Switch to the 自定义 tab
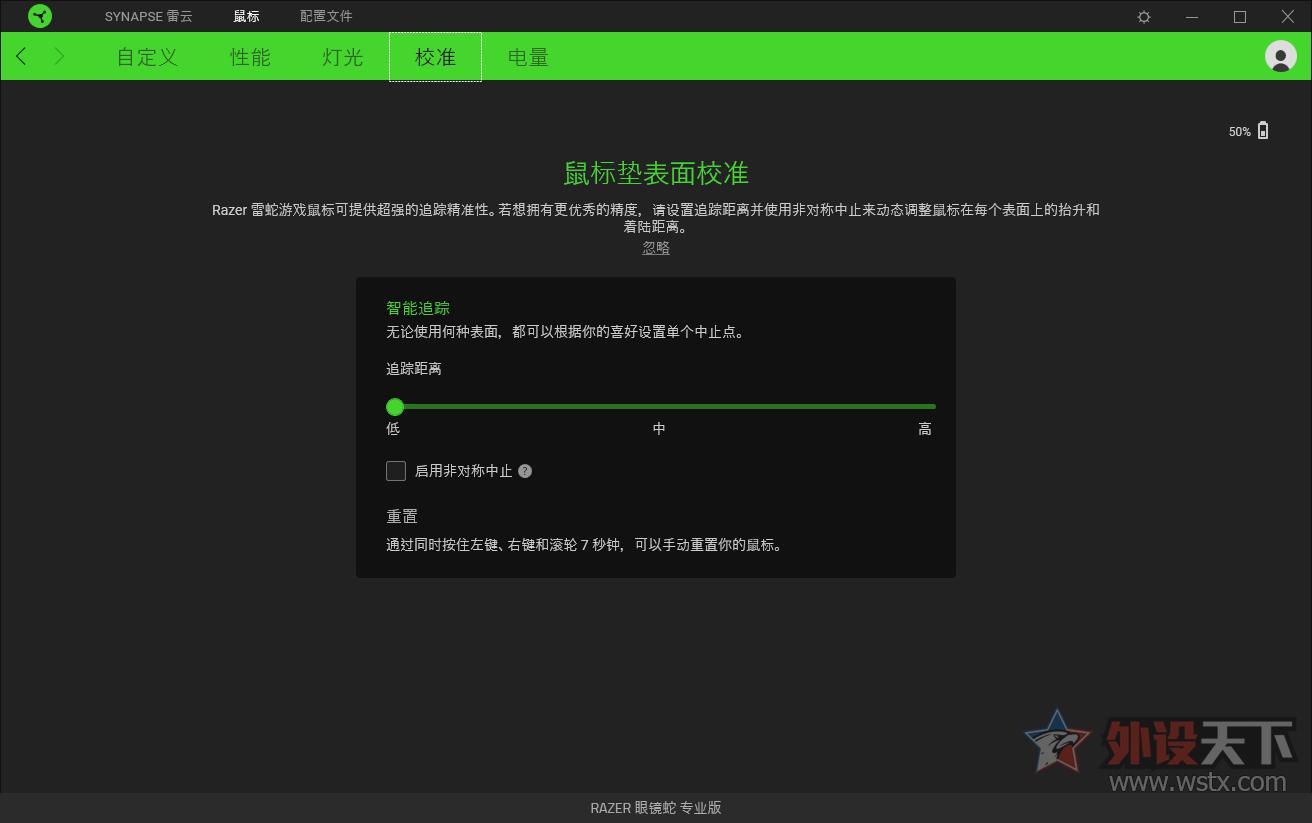 147,57
